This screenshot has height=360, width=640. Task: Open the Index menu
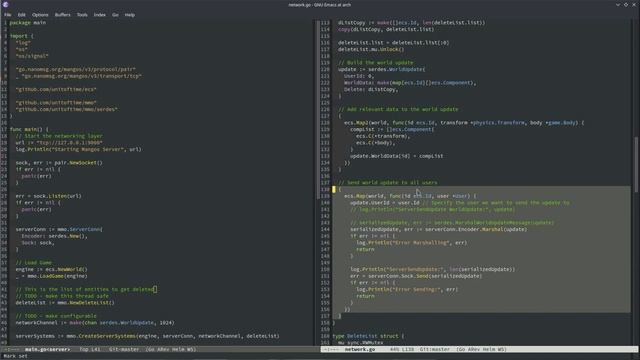[x=100, y=15]
